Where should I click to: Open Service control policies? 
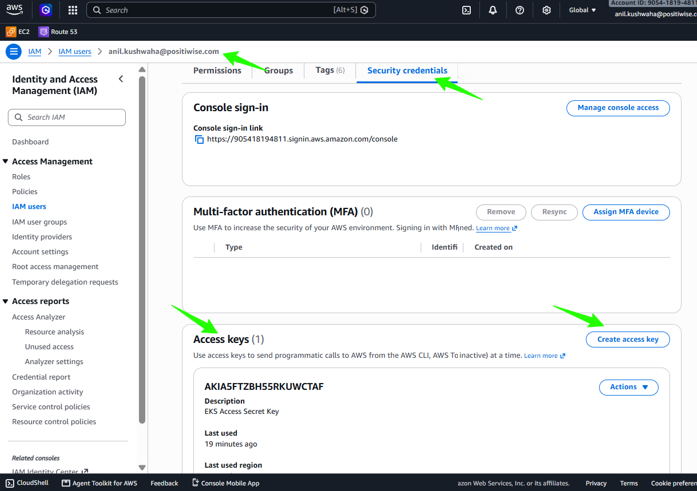(x=51, y=407)
